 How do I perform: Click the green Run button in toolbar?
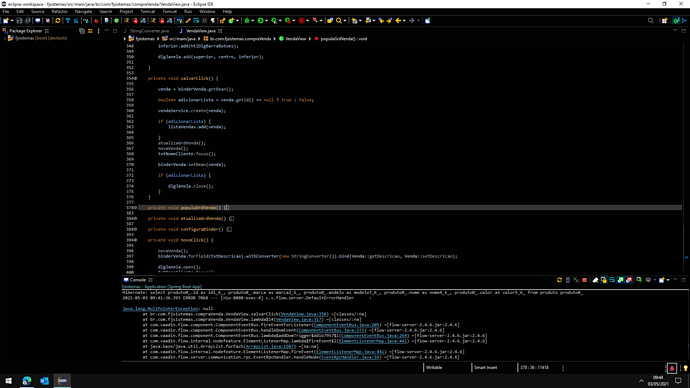261,20
